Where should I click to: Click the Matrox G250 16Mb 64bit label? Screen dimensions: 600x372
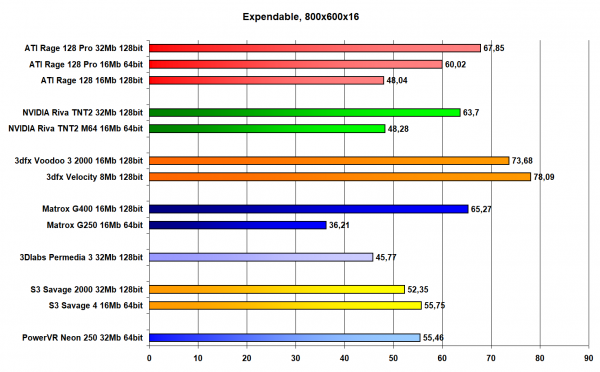[95, 225]
